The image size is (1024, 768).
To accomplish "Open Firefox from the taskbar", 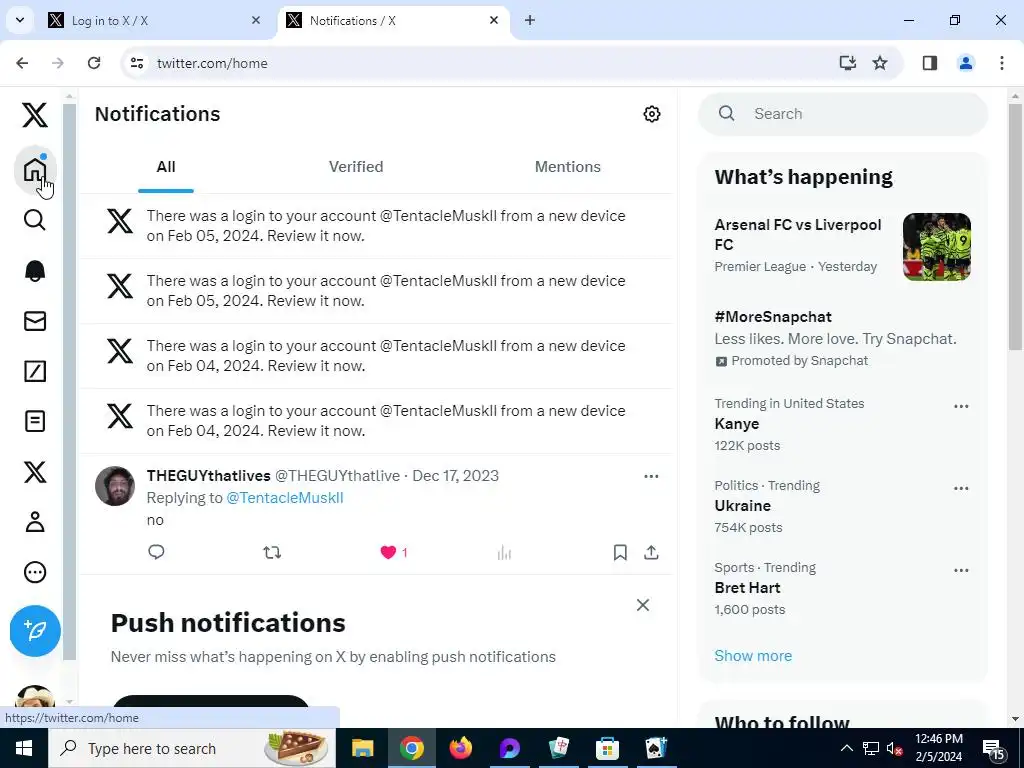I will tap(460, 748).
